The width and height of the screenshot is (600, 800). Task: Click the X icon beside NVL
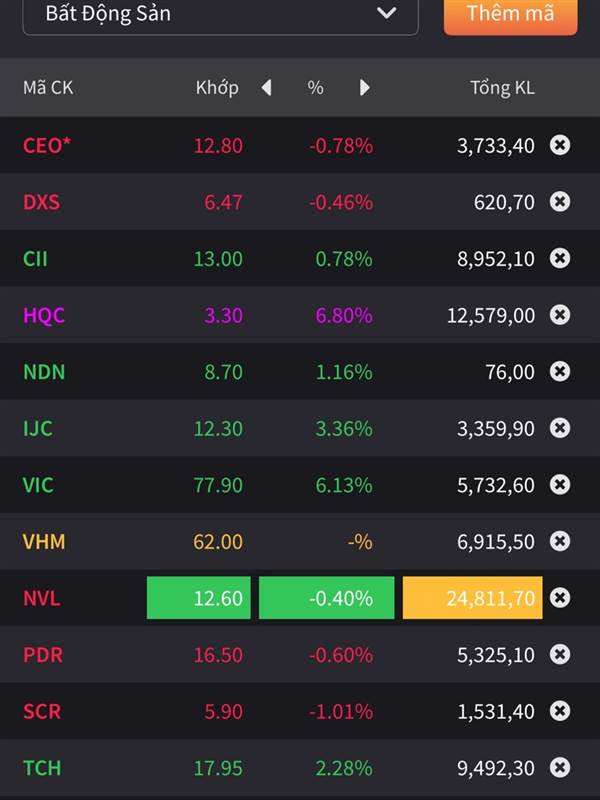pyautogui.click(x=560, y=597)
